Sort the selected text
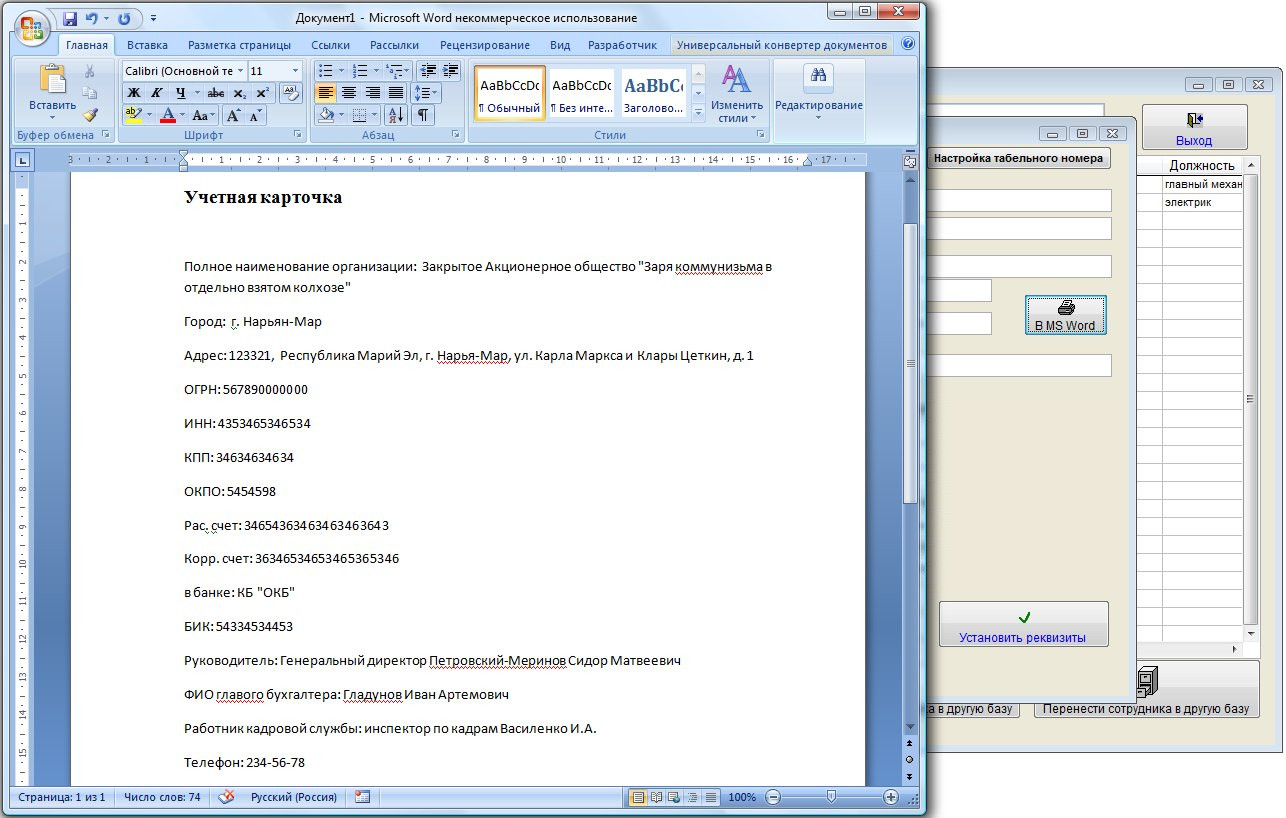1286x818 pixels. pos(395,115)
